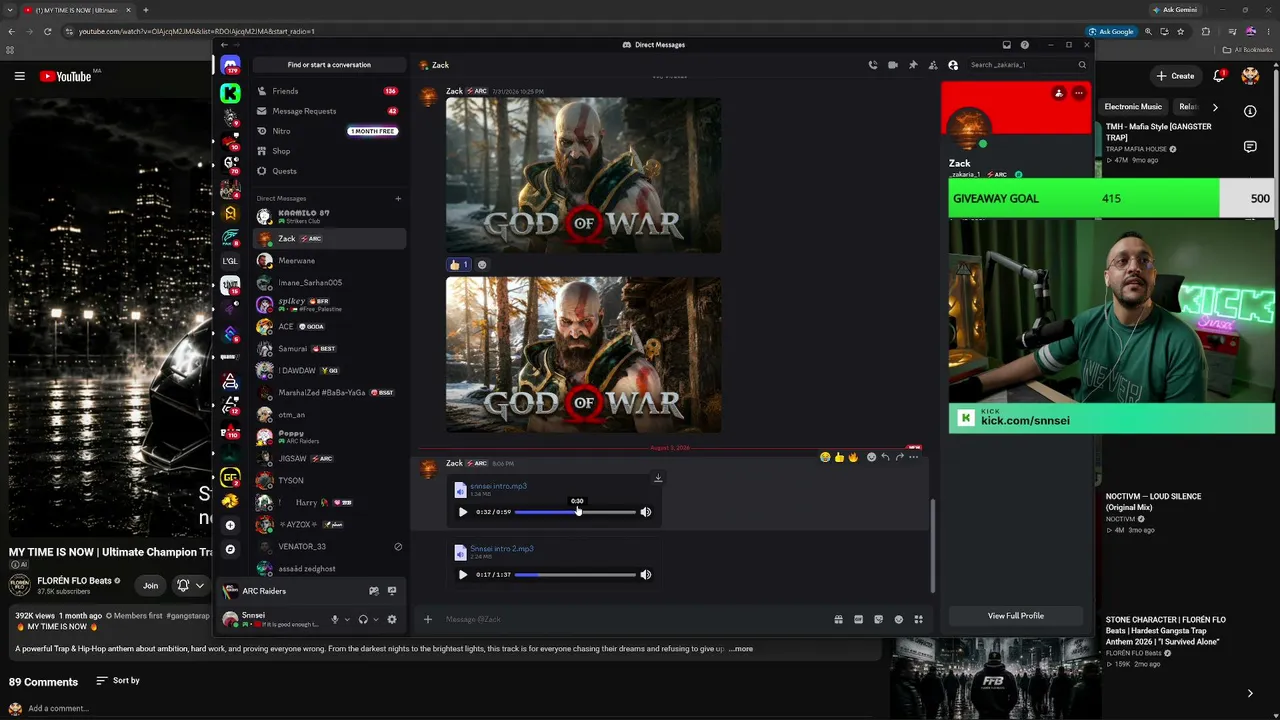Join the FLORÈN FLO Beats channel
Viewport: 1280px width, 720px height.
150,586
